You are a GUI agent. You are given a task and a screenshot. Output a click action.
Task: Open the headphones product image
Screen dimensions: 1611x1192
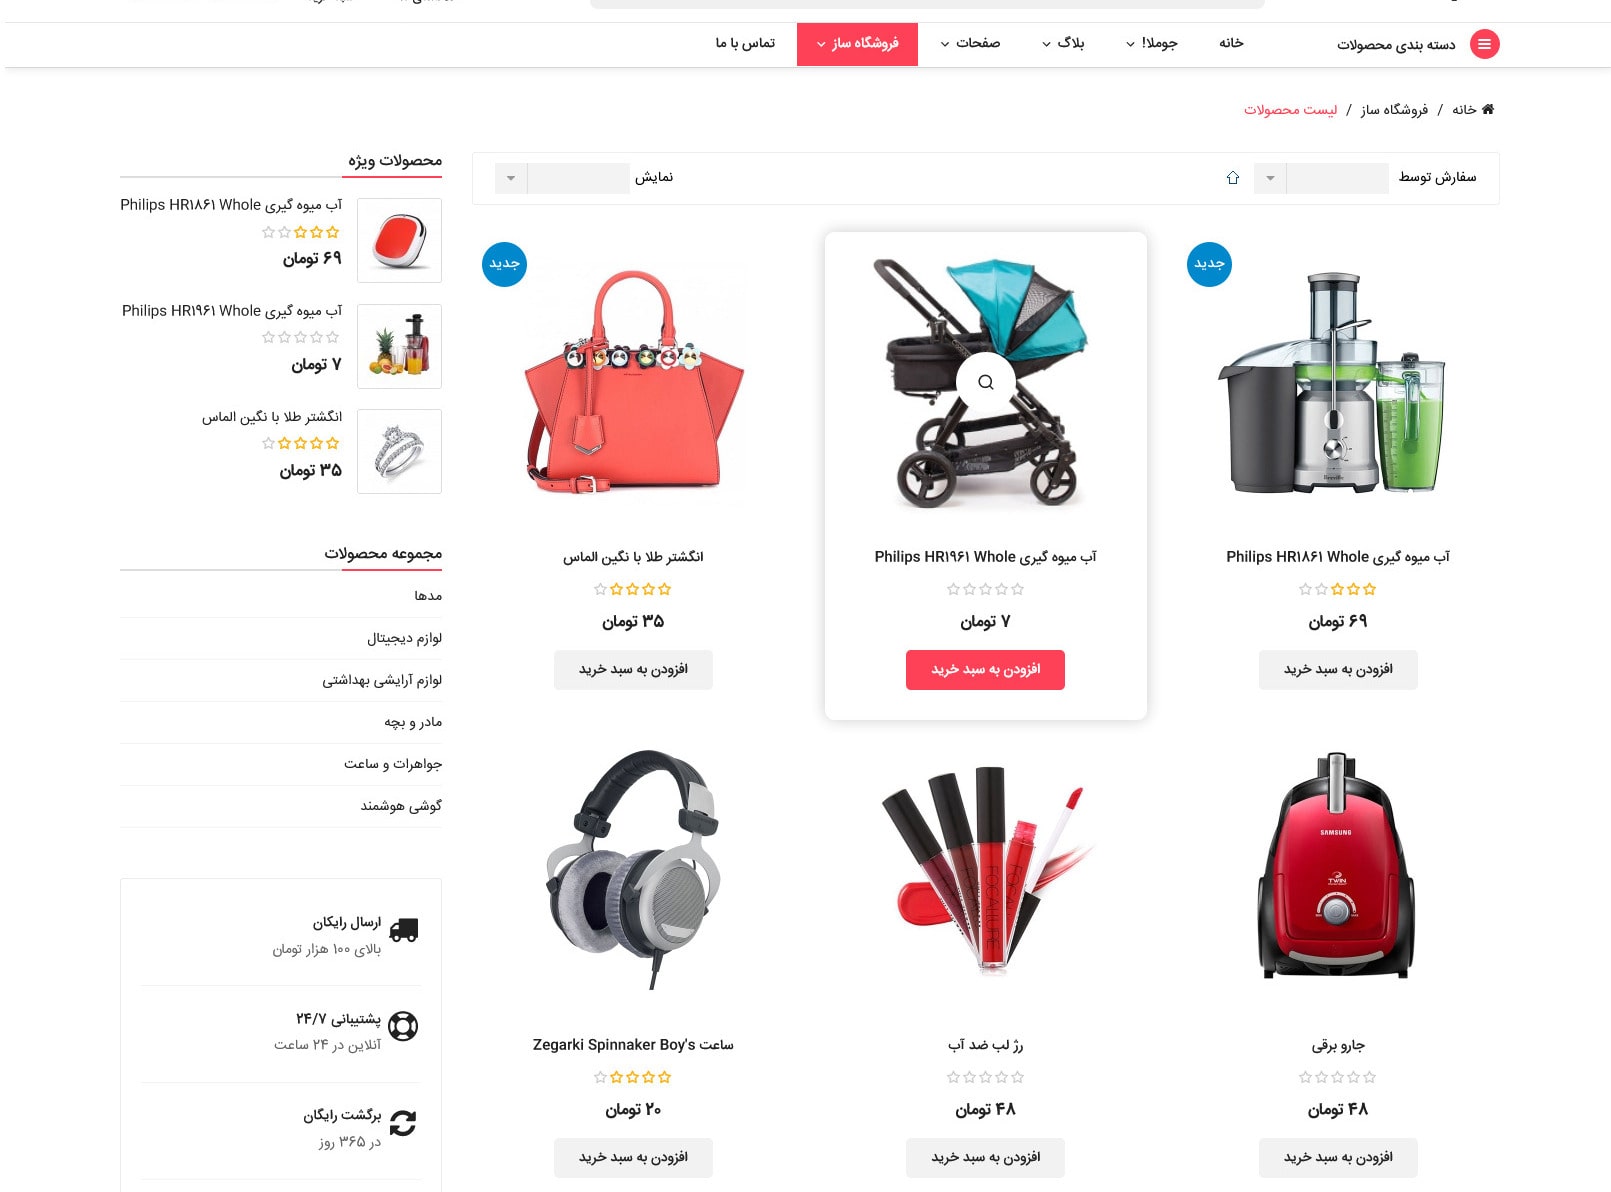(633, 868)
